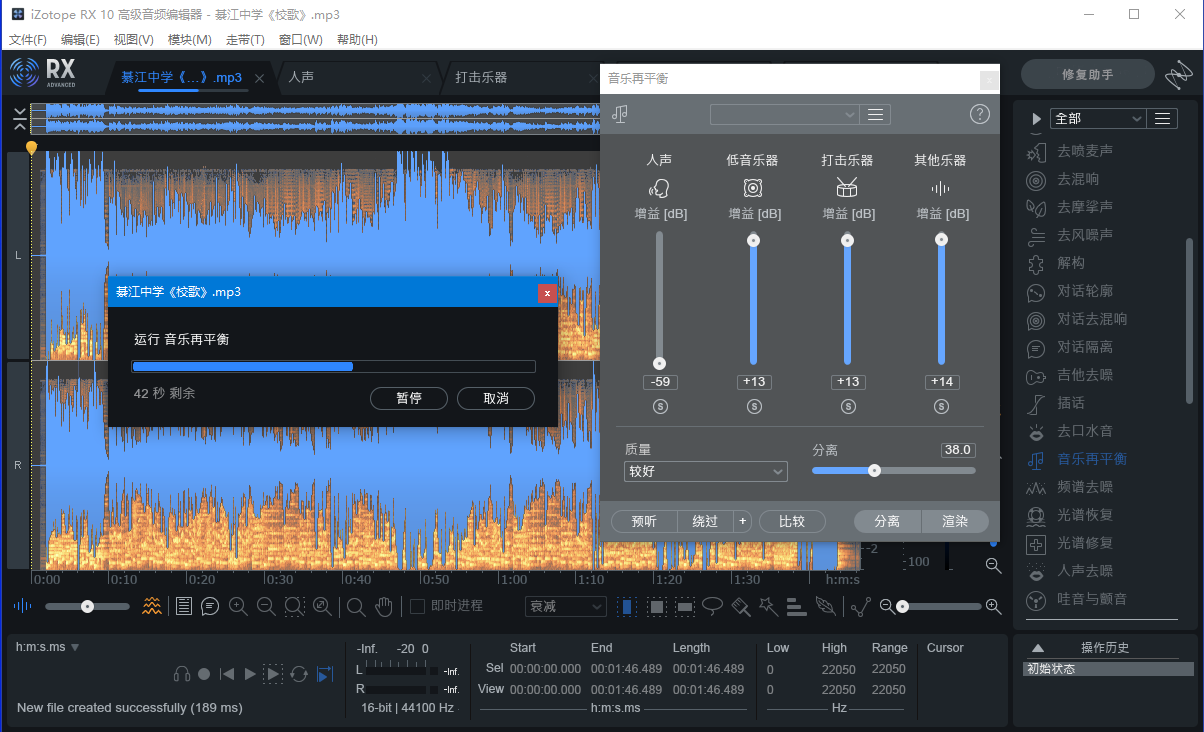Viewport: 1204px width, 732px height.
Task: Collapse the 操作历史 panel triangle
Action: (1038, 648)
